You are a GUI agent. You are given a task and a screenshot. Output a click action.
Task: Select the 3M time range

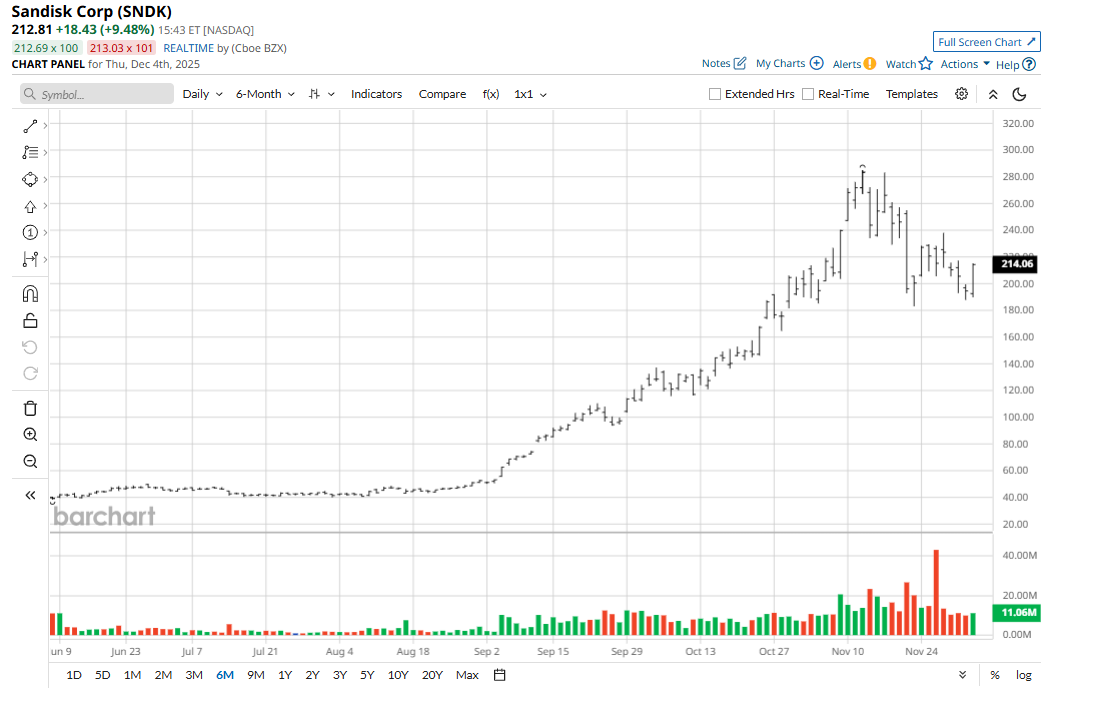click(x=194, y=675)
